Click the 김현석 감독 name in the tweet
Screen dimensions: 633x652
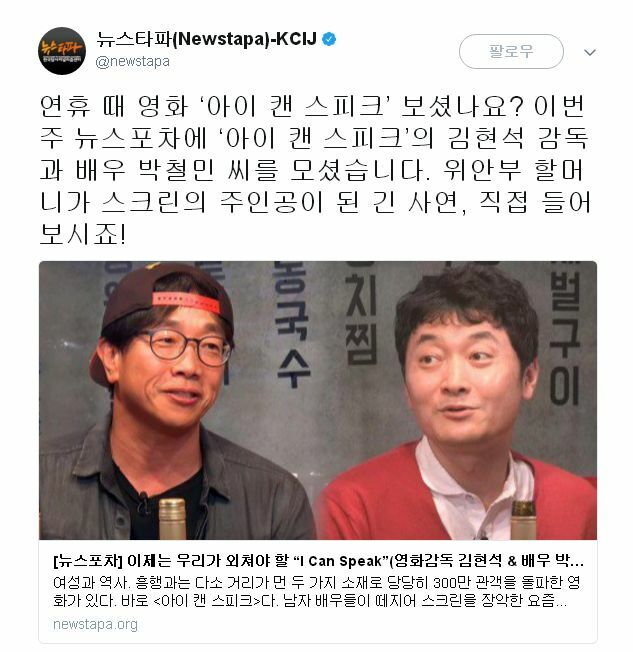tap(517, 138)
